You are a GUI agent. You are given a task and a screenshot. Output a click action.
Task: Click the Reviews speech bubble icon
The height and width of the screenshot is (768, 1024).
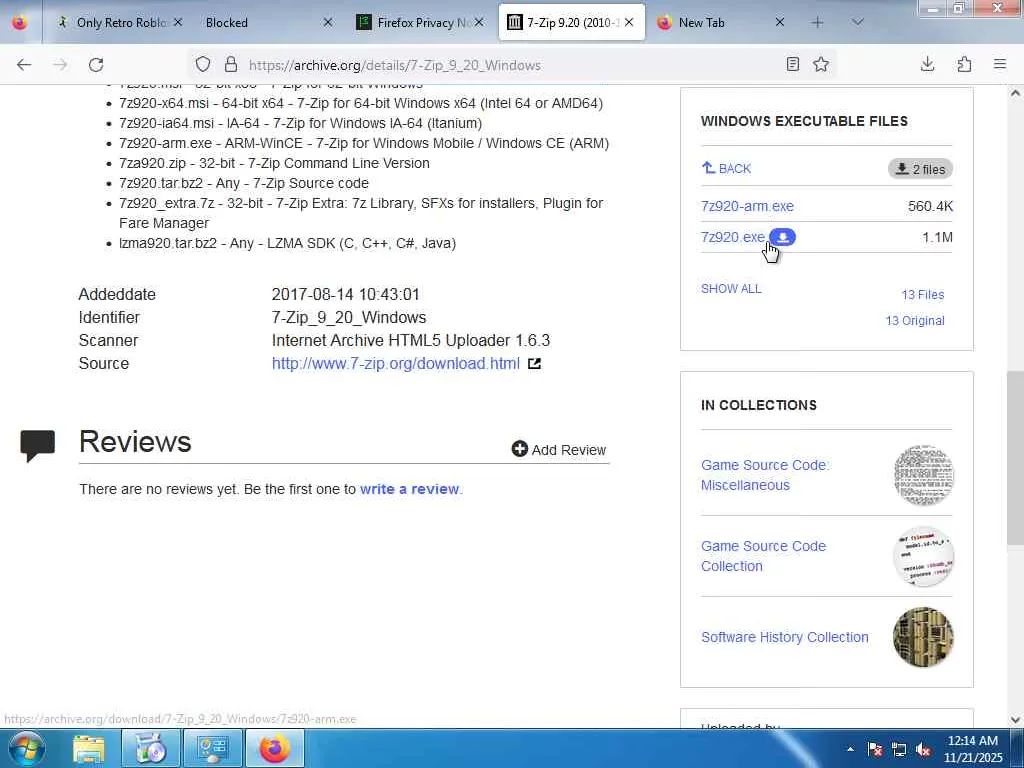point(38,445)
